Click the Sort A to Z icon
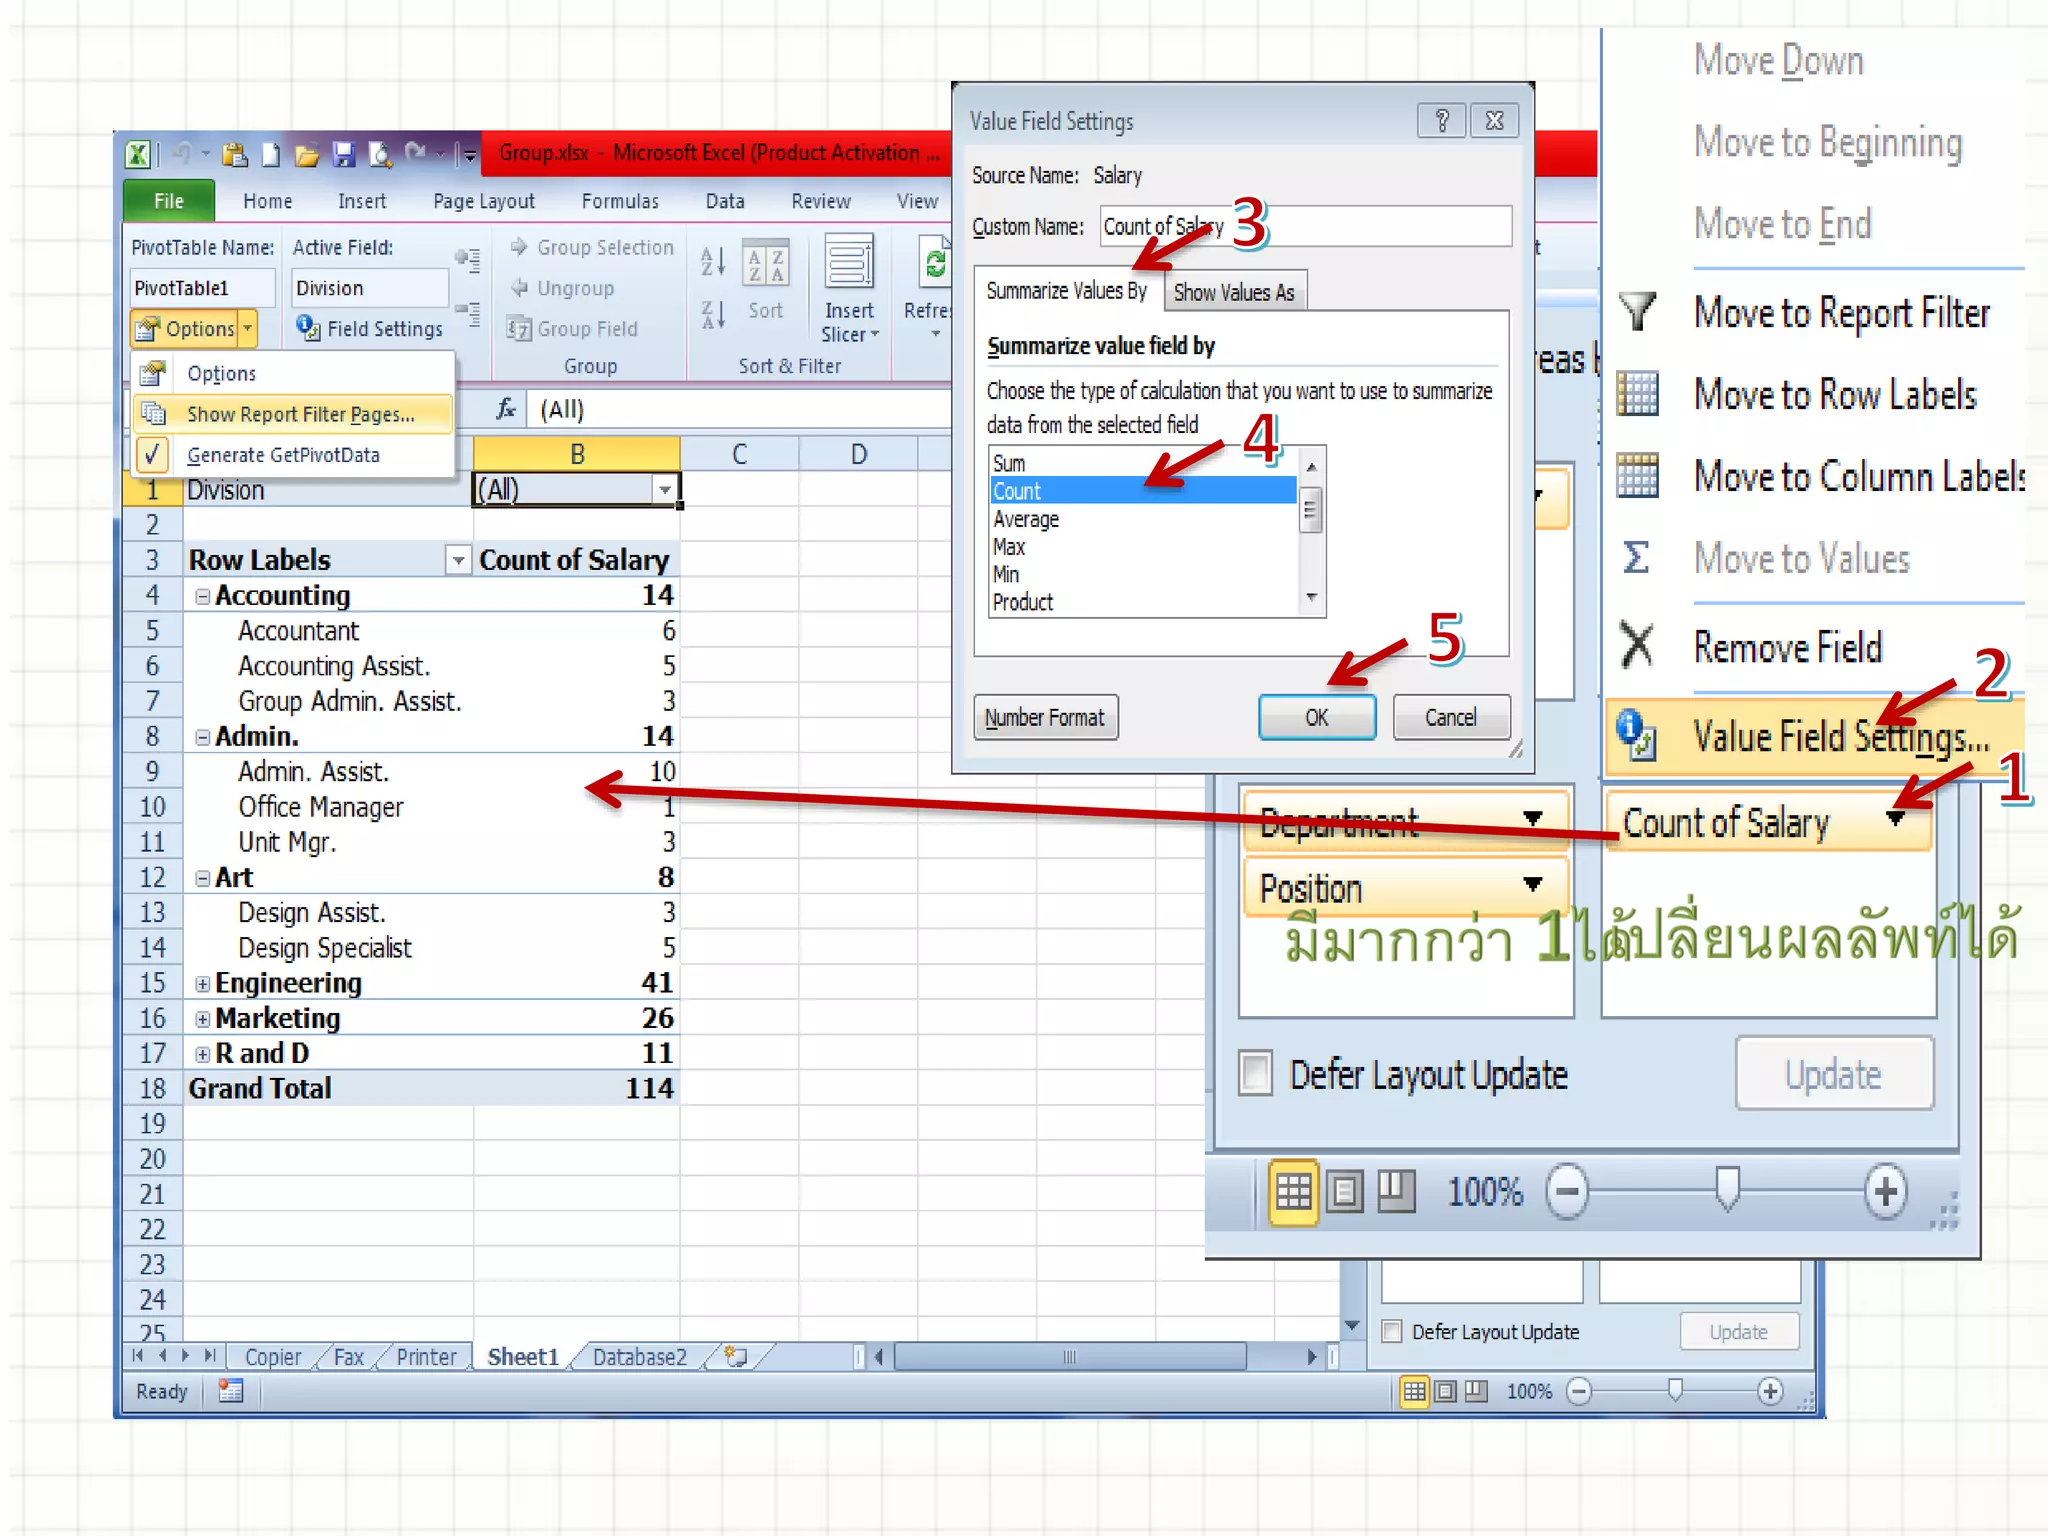This screenshot has height=1536, width=2048. coord(712,262)
